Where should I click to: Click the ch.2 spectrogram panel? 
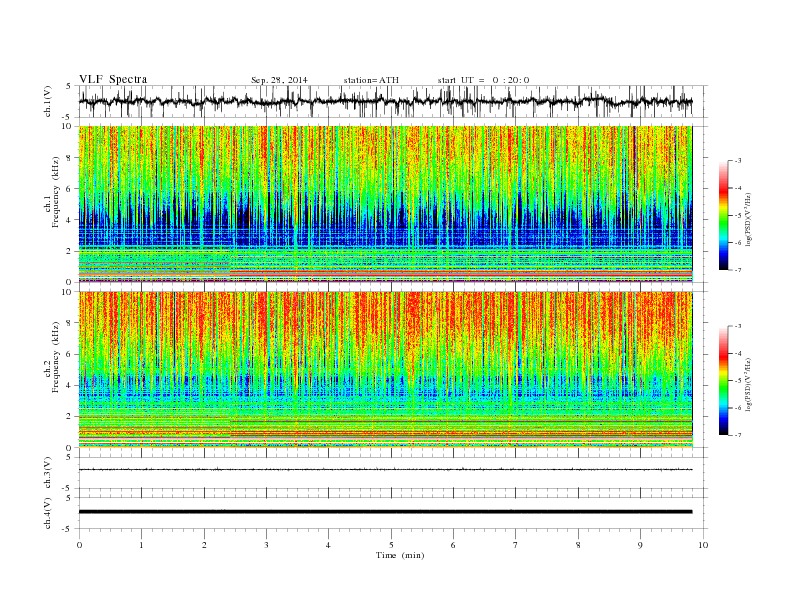coord(385,370)
